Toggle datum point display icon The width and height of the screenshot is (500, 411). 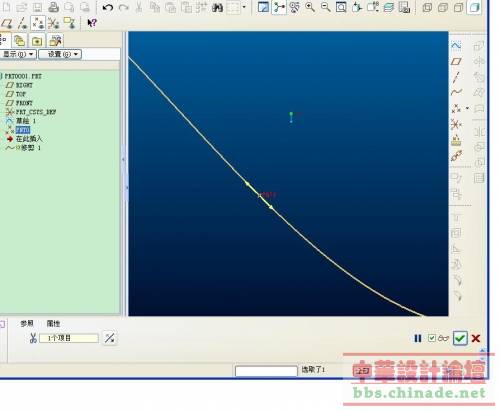(38, 23)
